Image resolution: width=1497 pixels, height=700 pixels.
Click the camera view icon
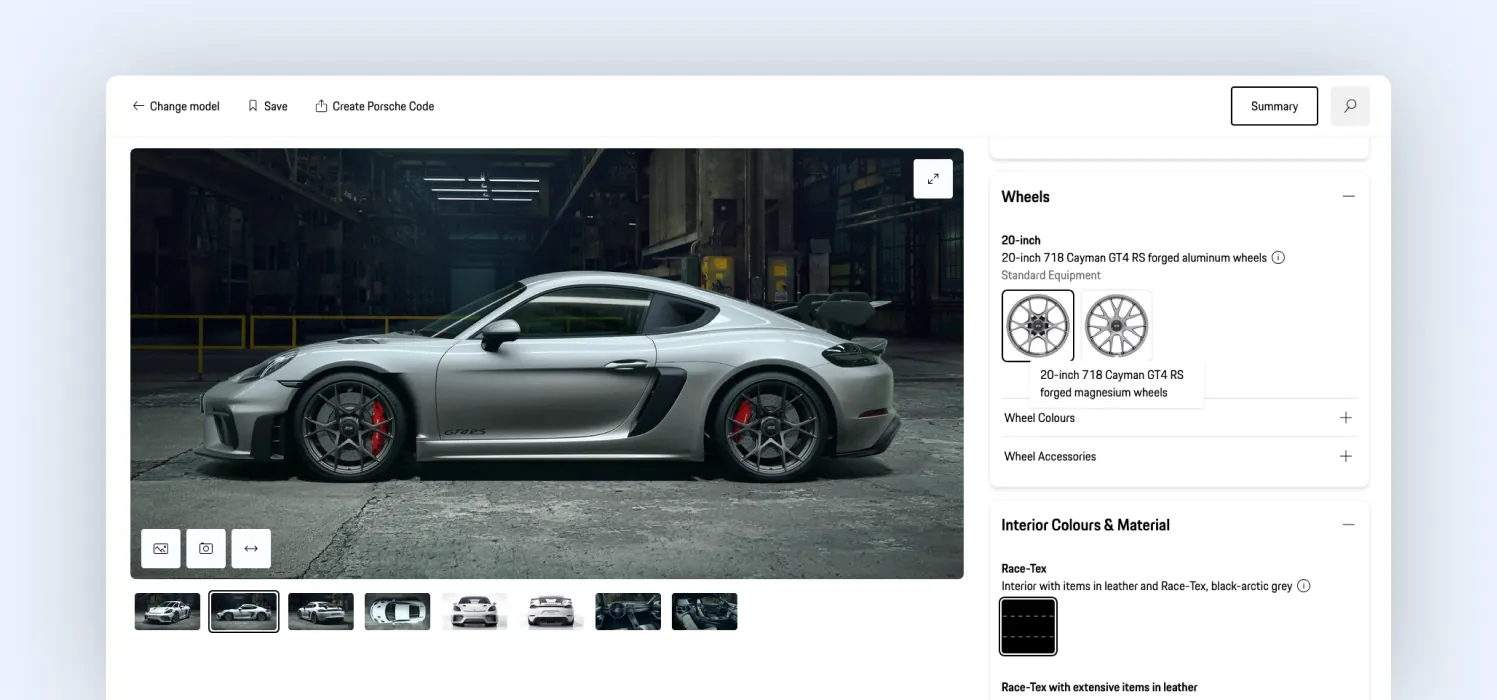[x=206, y=549]
